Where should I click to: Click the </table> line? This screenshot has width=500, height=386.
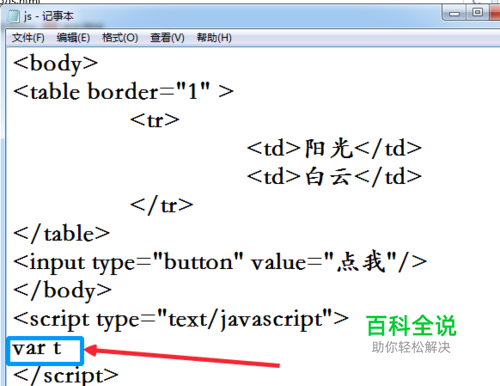62,233
